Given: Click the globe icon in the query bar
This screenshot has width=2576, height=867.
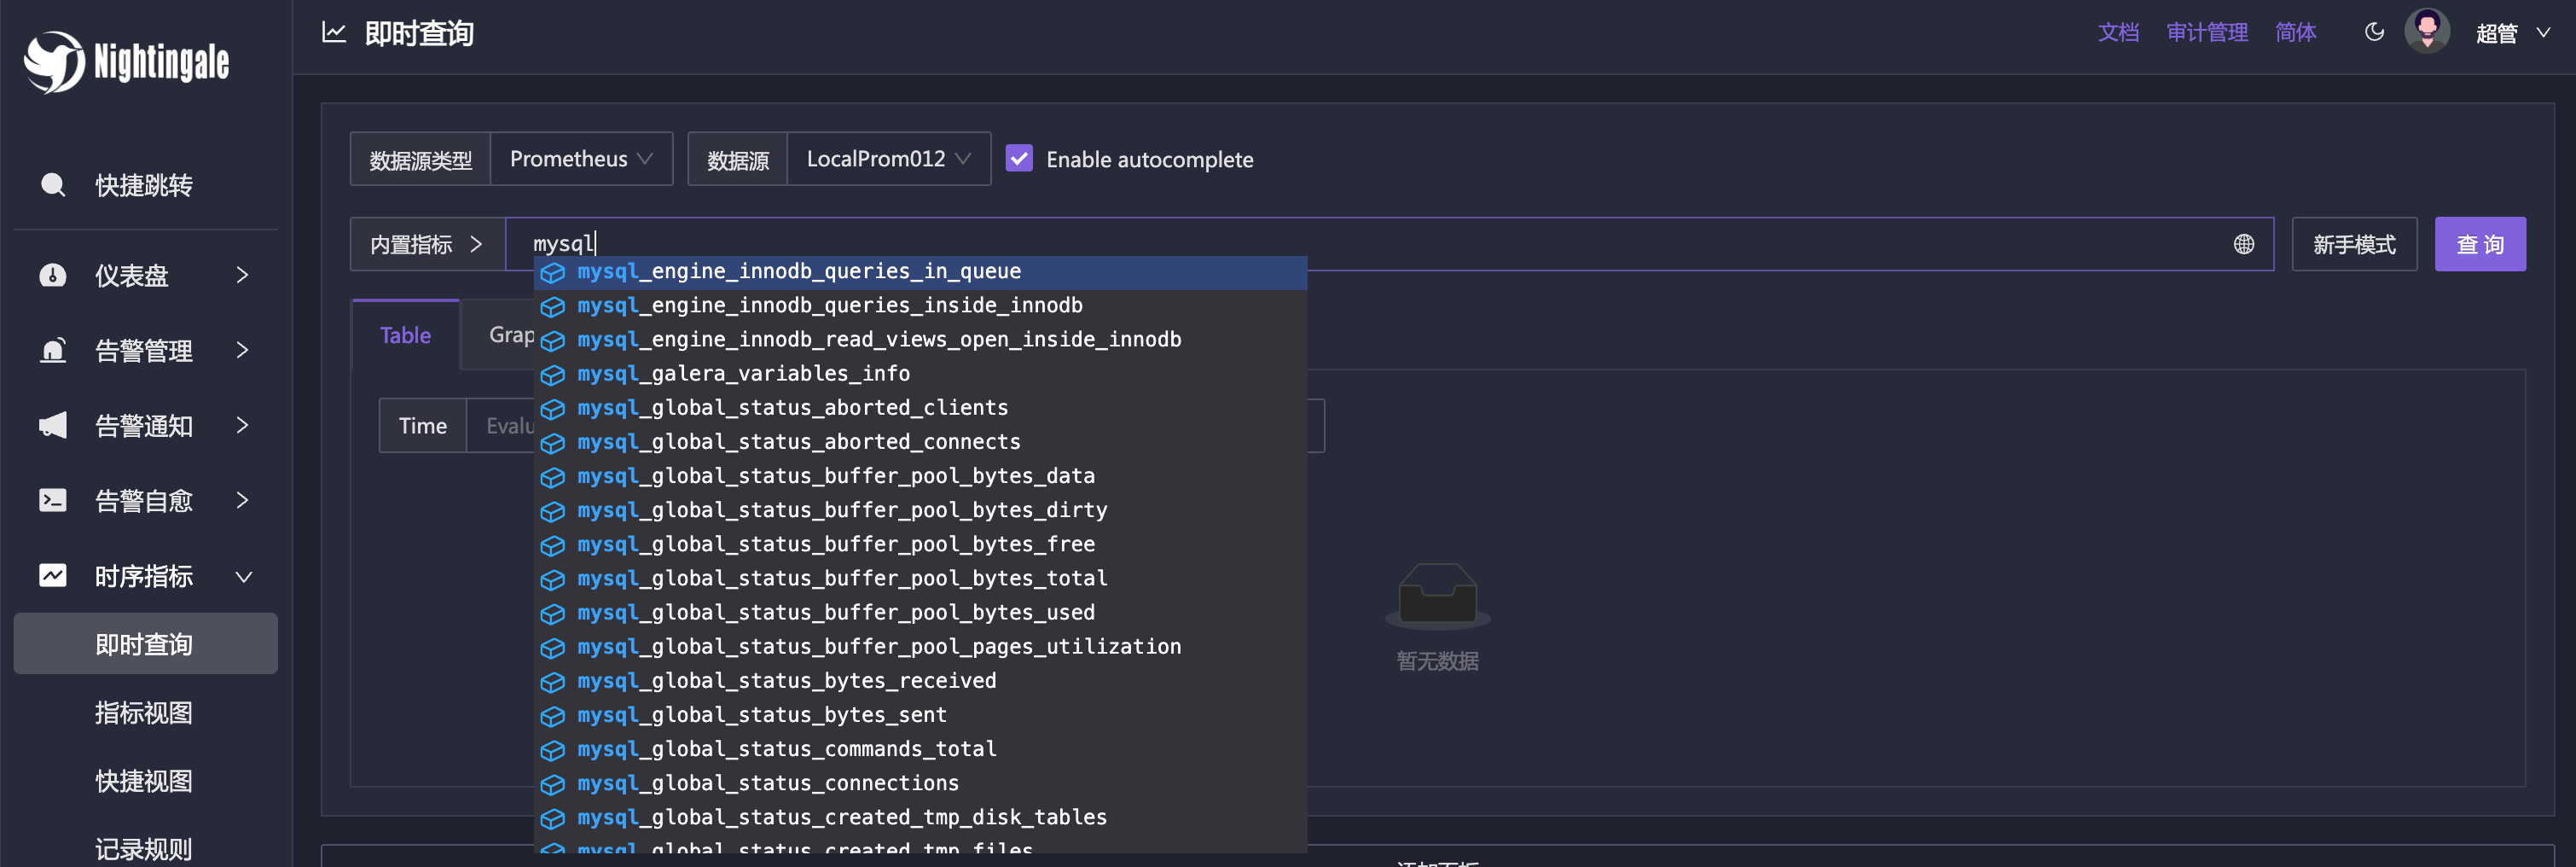Looking at the screenshot, I should (x=2243, y=243).
